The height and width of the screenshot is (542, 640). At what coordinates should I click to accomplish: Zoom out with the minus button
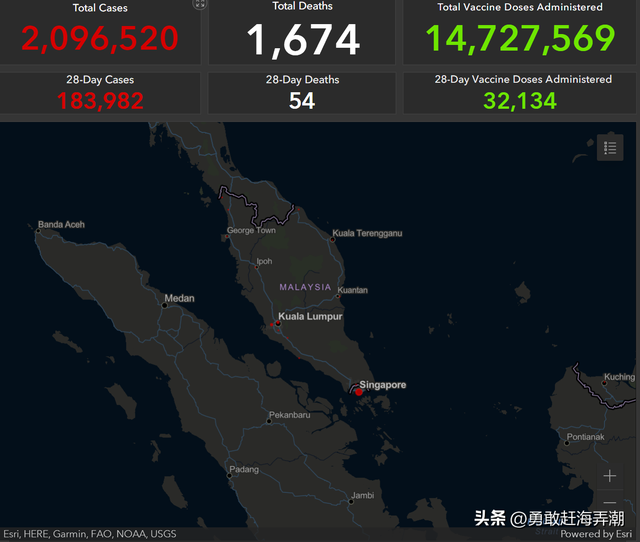point(610,502)
